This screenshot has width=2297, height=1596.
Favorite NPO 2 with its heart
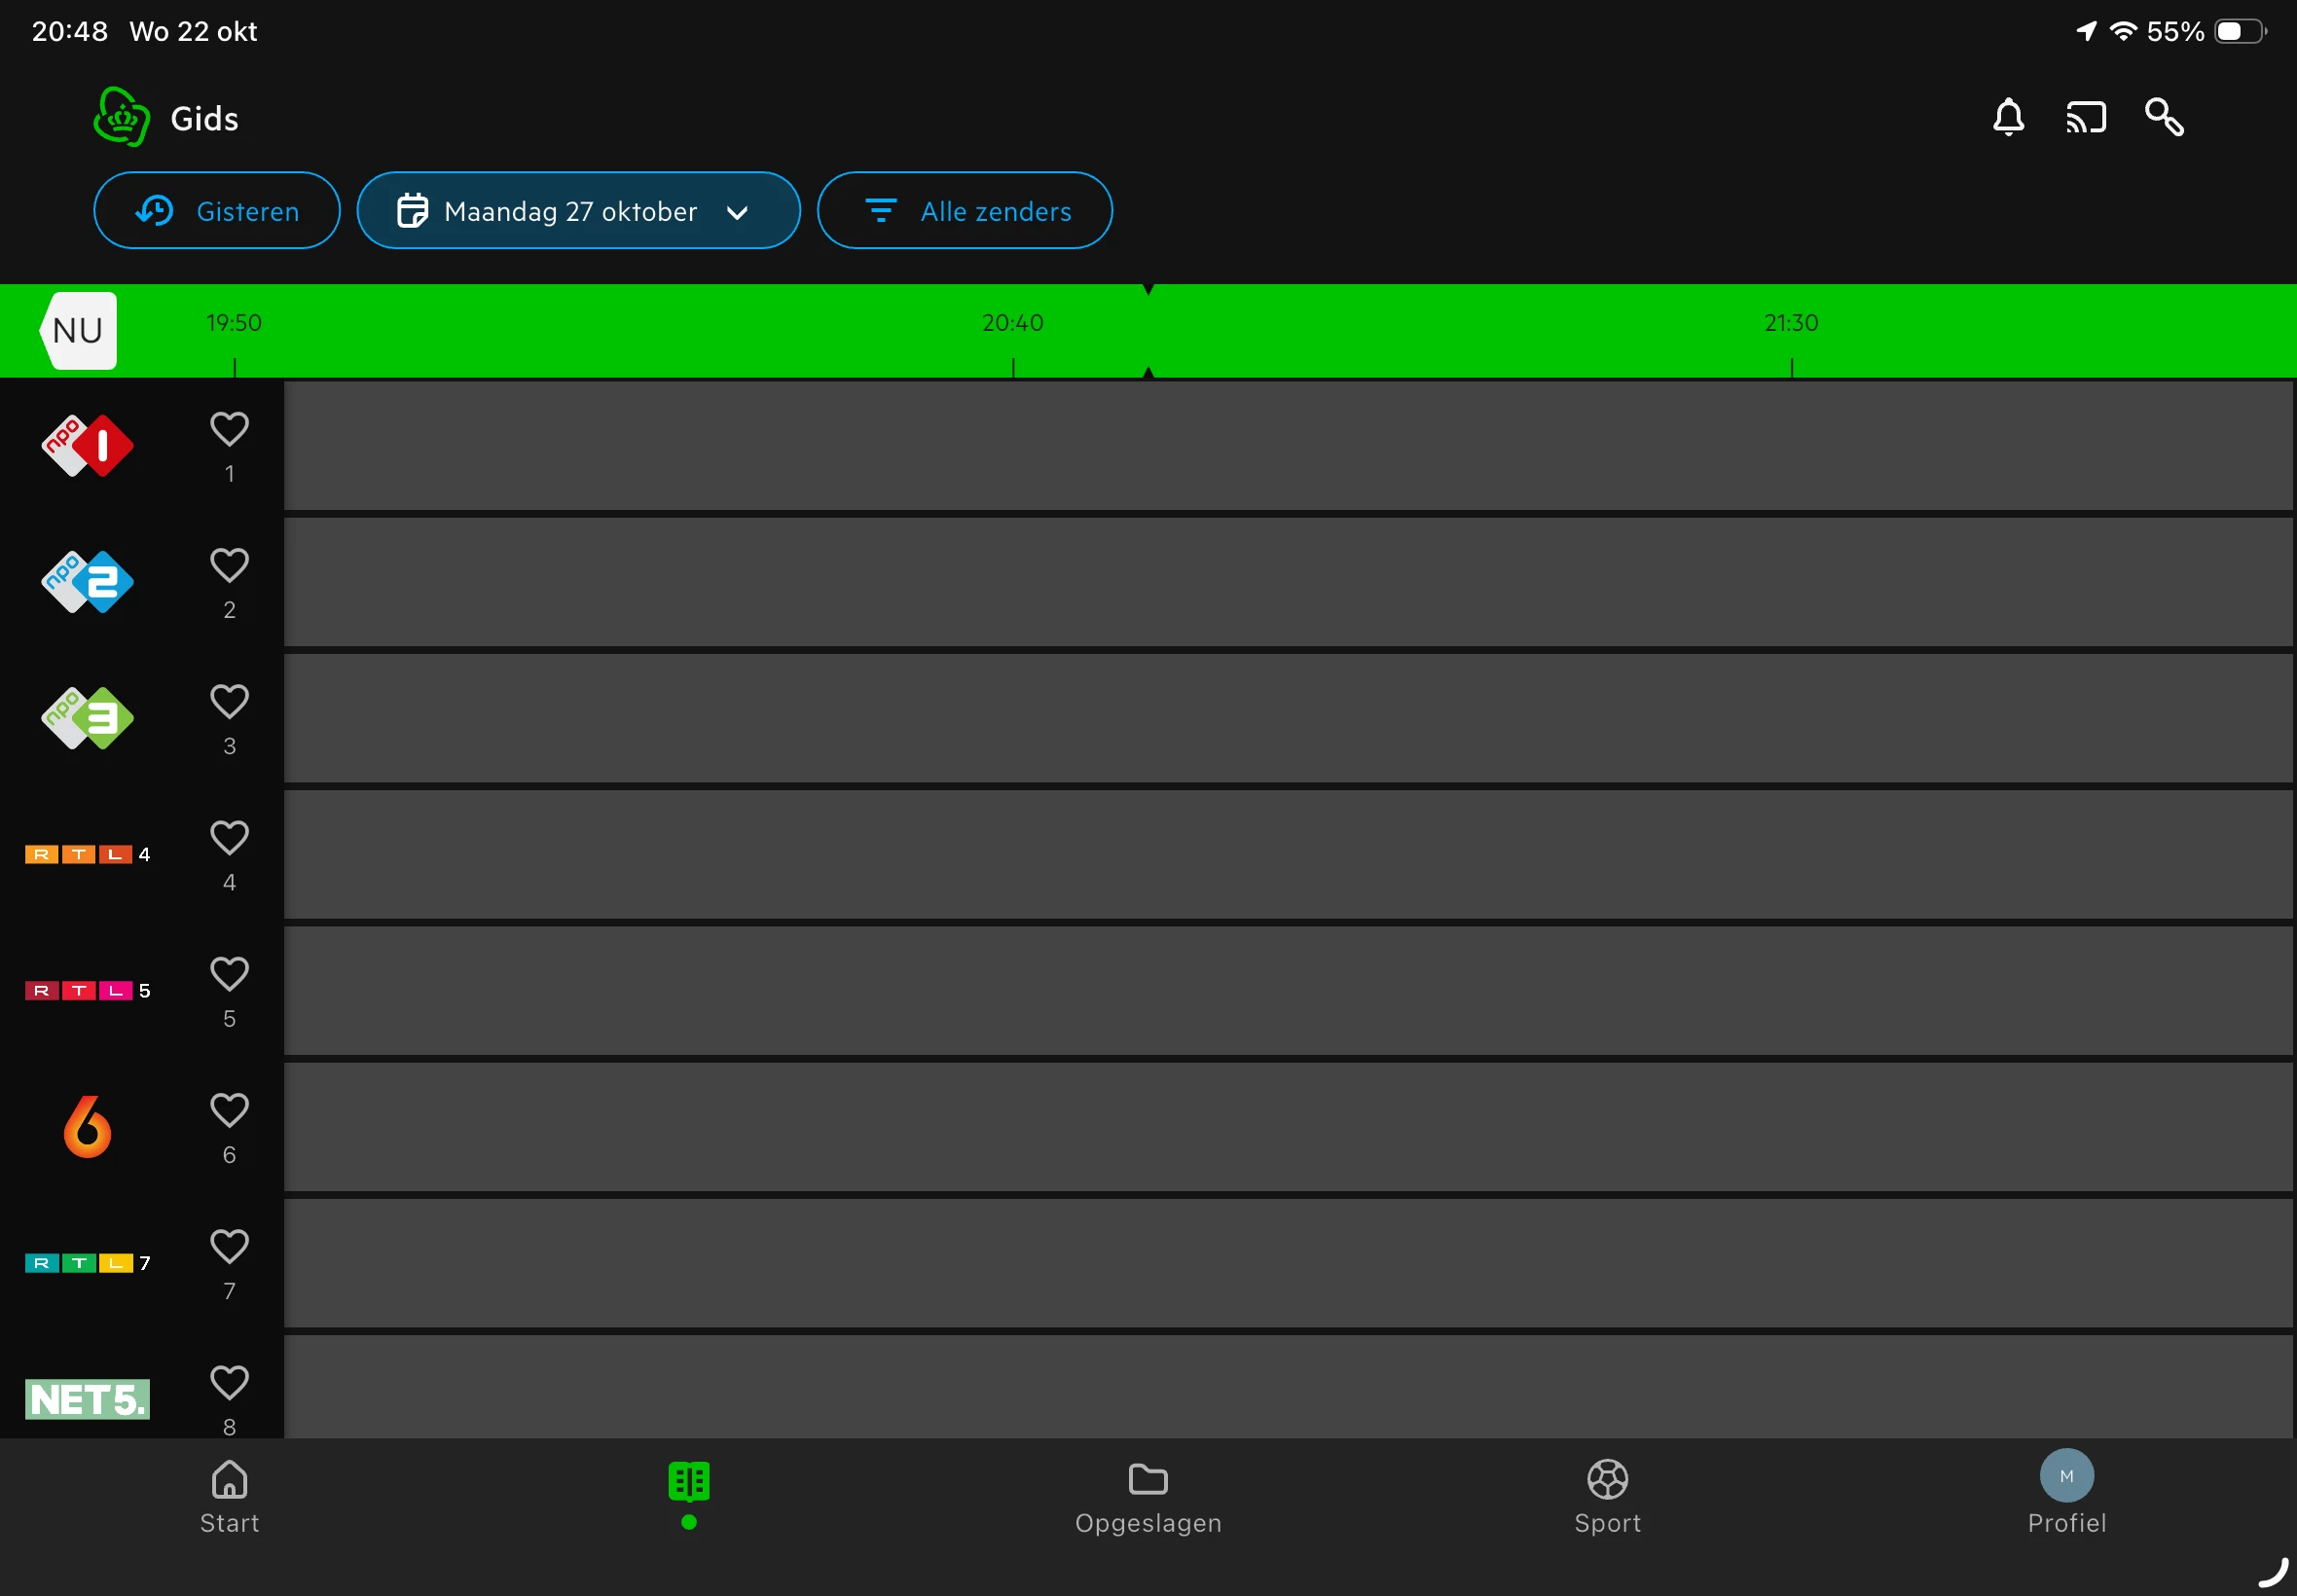tap(229, 566)
